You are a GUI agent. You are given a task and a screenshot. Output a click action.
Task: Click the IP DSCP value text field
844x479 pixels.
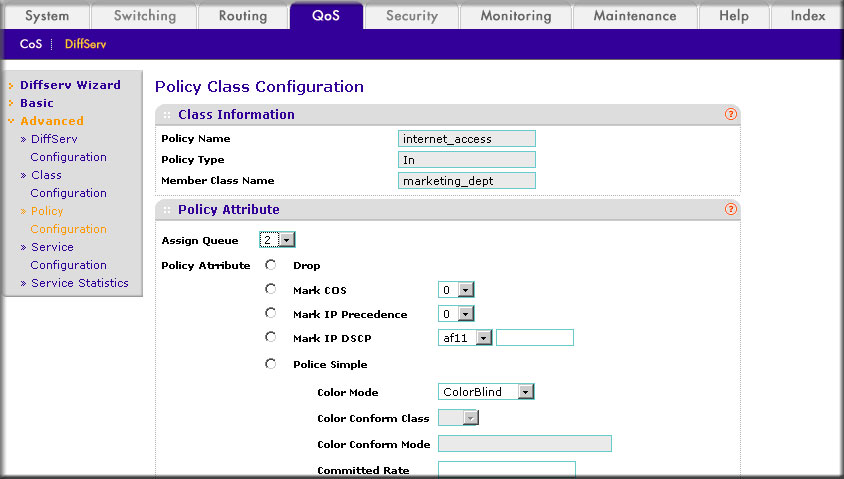coord(534,337)
